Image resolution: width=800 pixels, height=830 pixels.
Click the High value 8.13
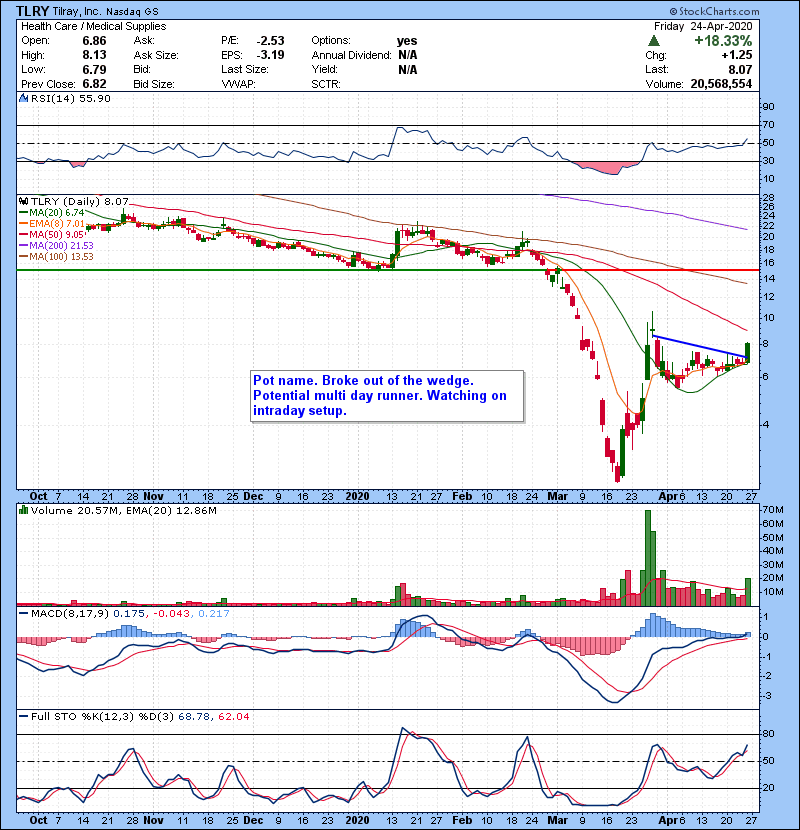pos(94,55)
